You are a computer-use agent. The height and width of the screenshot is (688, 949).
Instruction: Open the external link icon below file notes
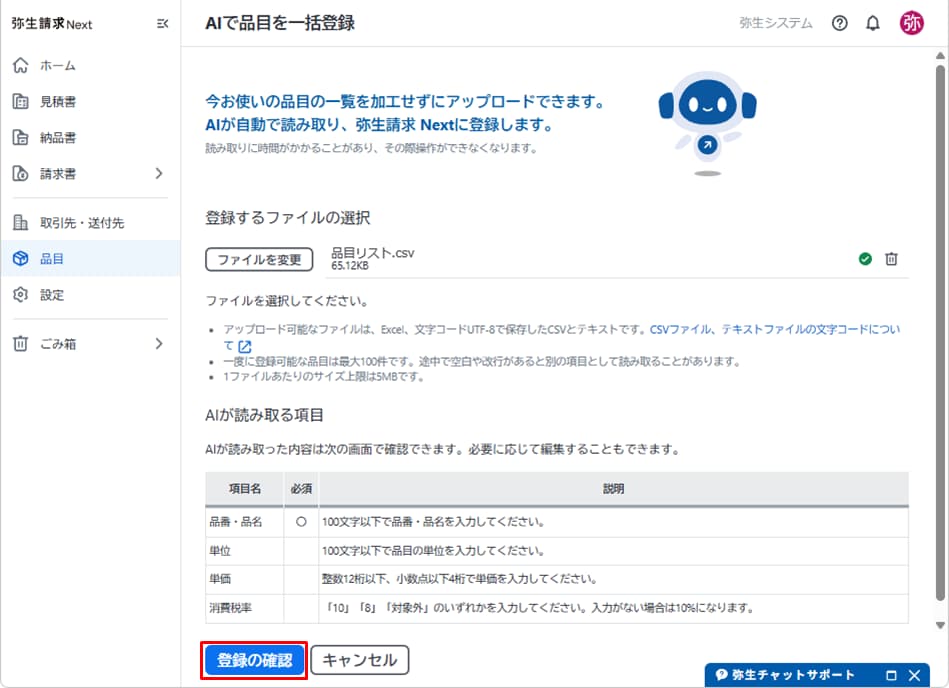coord(217,346)
